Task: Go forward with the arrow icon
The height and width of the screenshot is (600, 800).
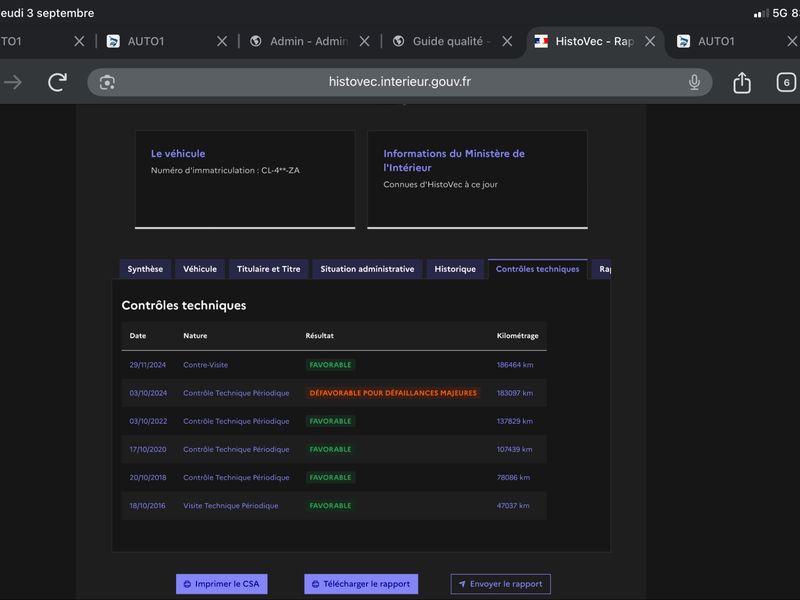Action: [x=13, y=82]
